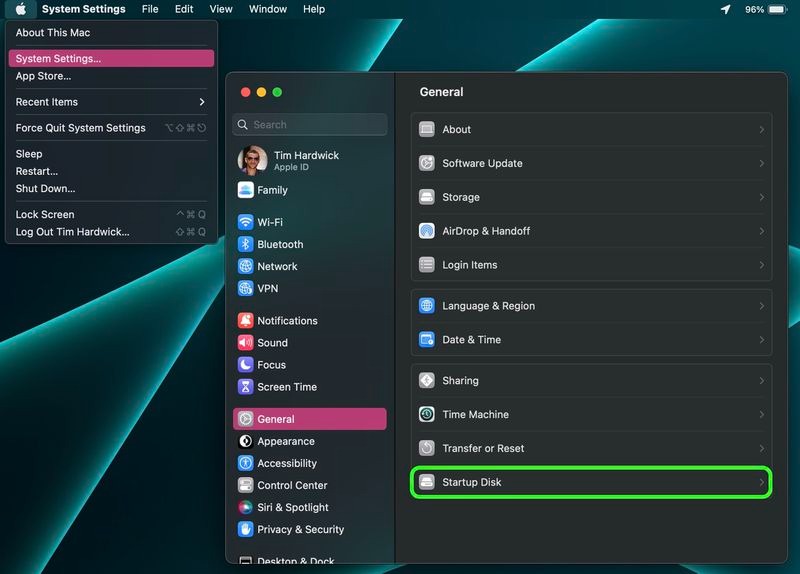The width and height of the screenshot is (800, 574).
Task: Choose Restart... from Apple menu
Action: (x=111, y=171)
